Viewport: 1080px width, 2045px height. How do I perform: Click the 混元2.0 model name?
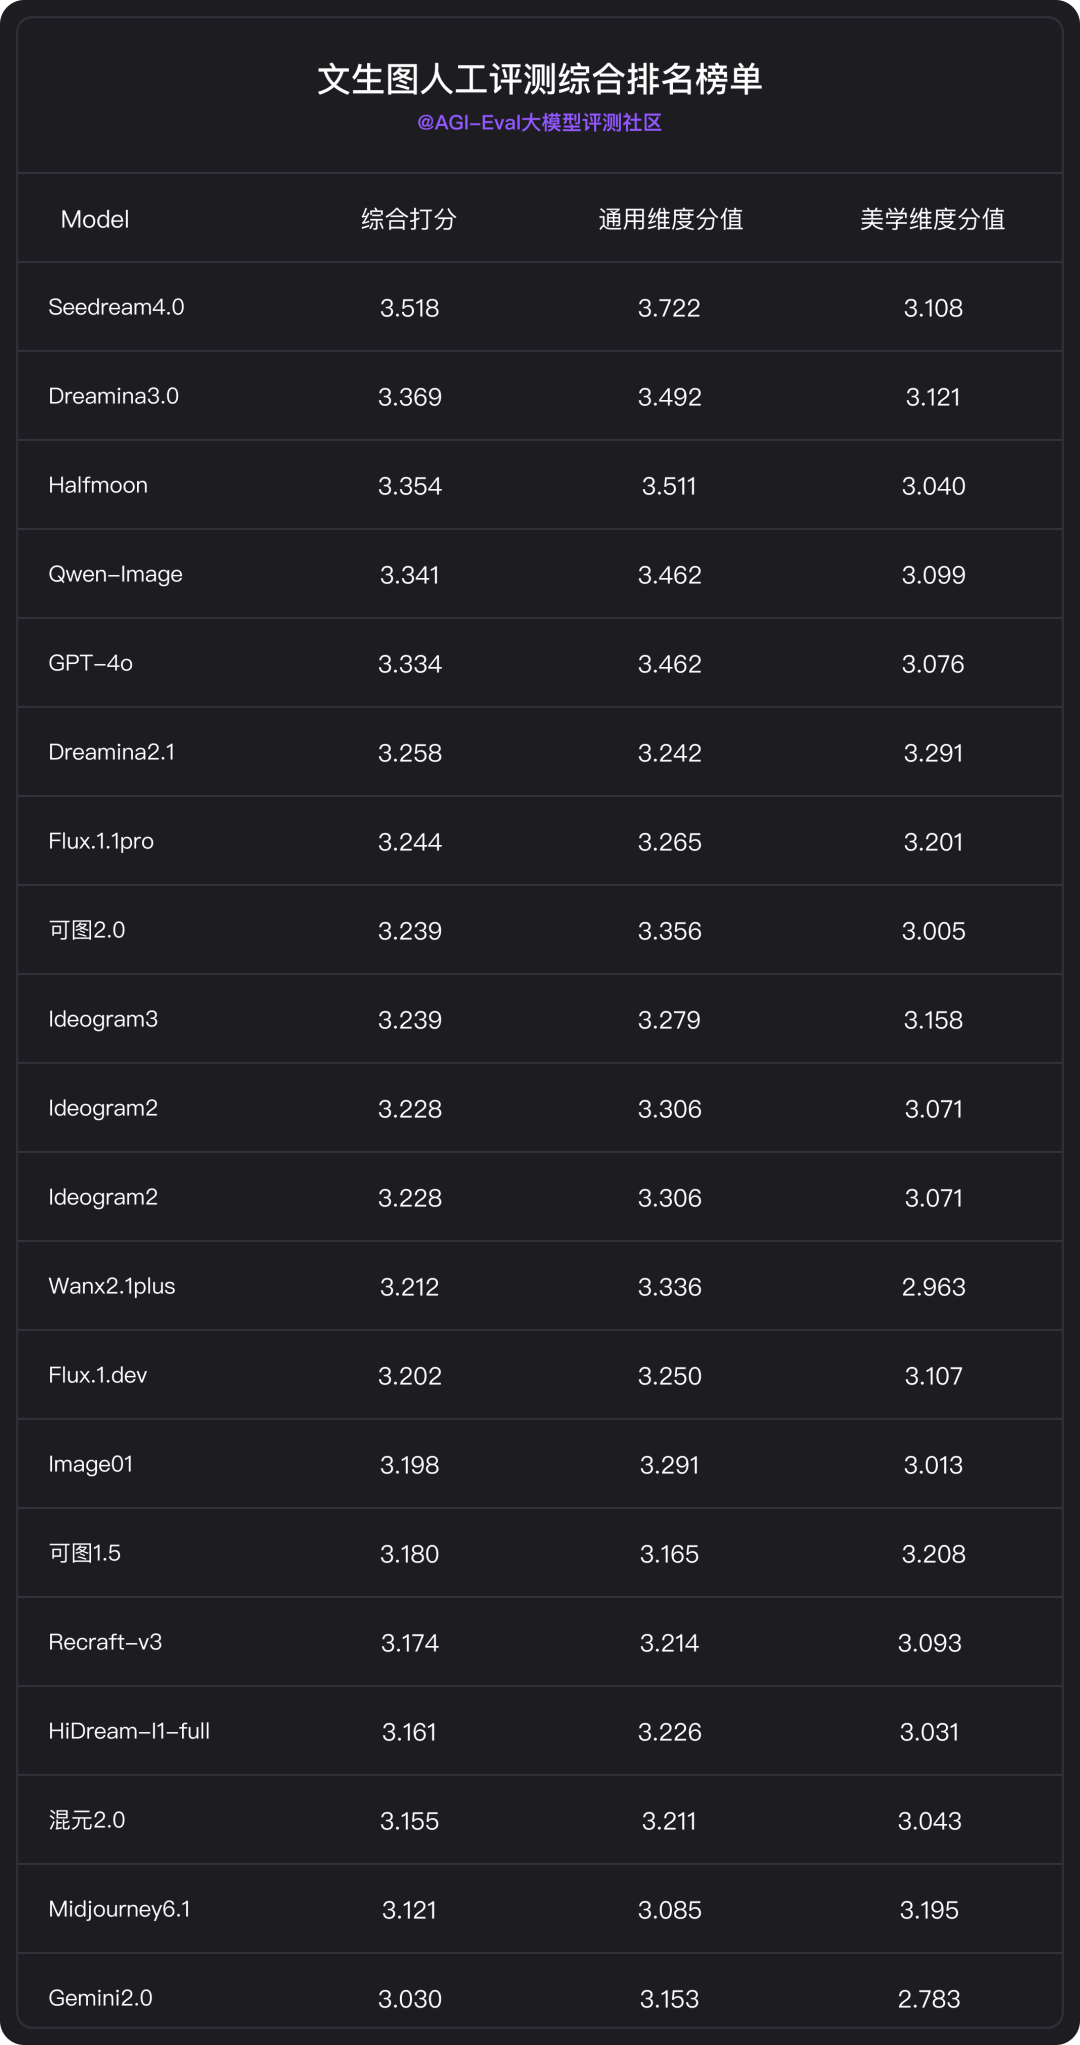pos(87,1820)
